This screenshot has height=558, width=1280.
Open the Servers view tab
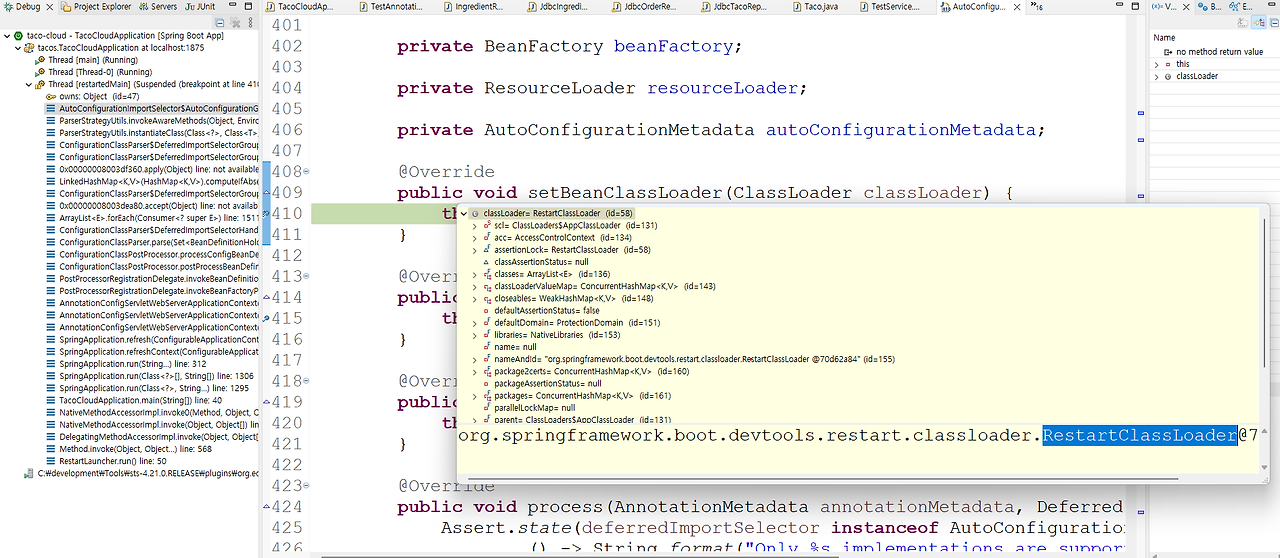click(x=157, y=6)
